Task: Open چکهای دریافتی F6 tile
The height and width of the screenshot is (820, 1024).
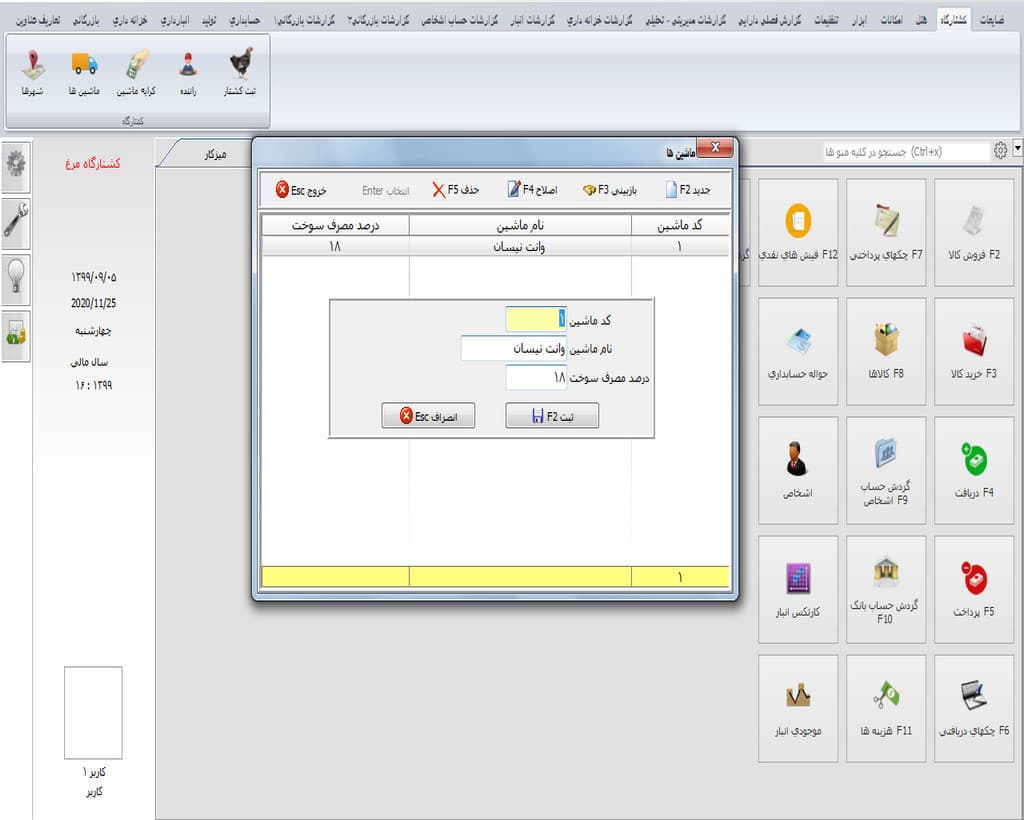Action: click(x=974, y=708)
